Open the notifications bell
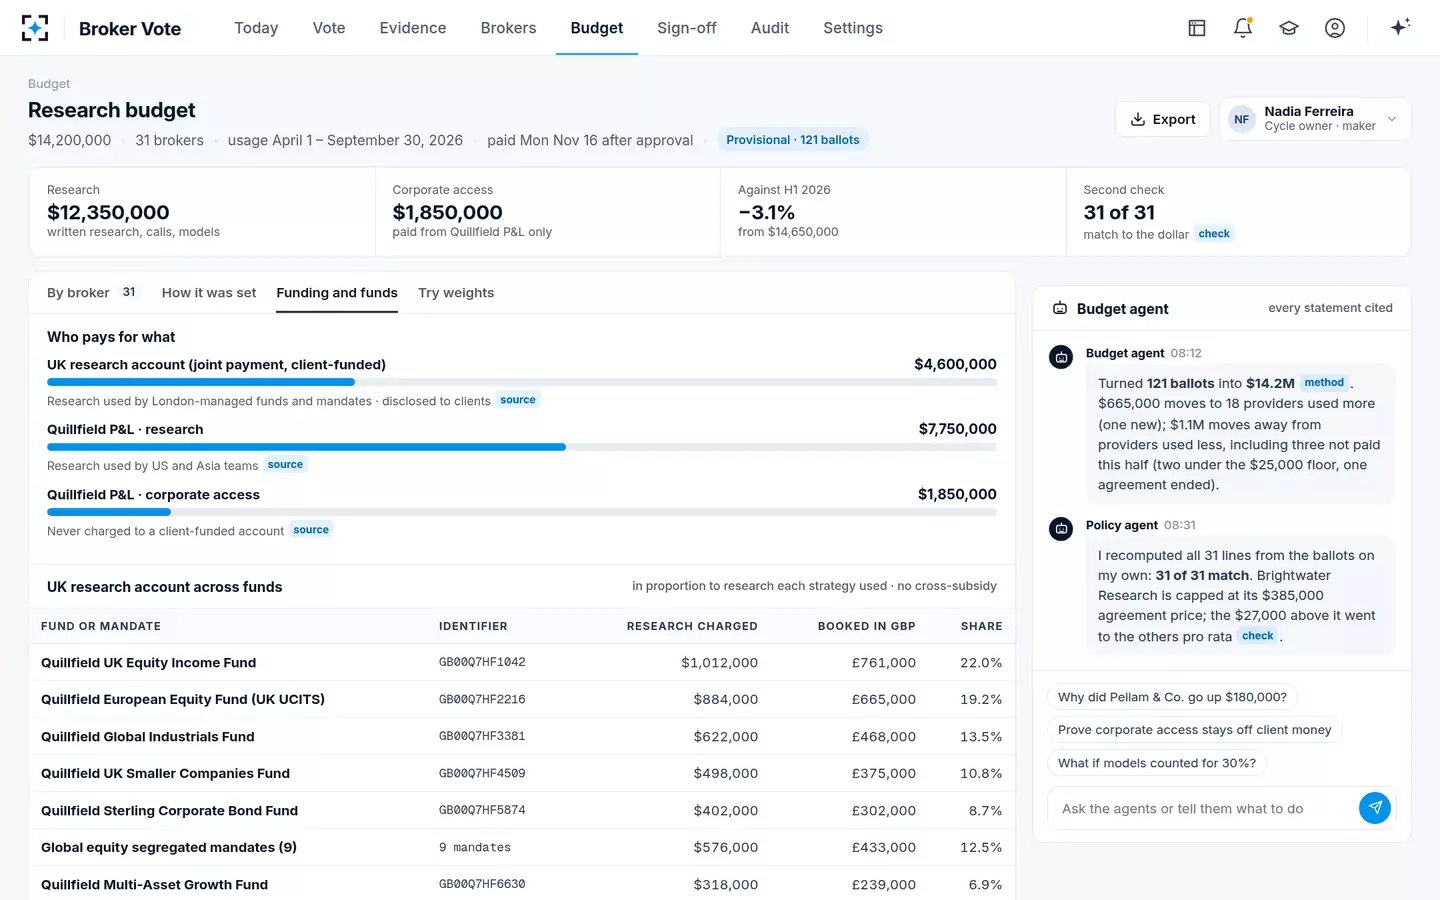This screenshot has height=900, width=1440. [x=1243, y=28]
